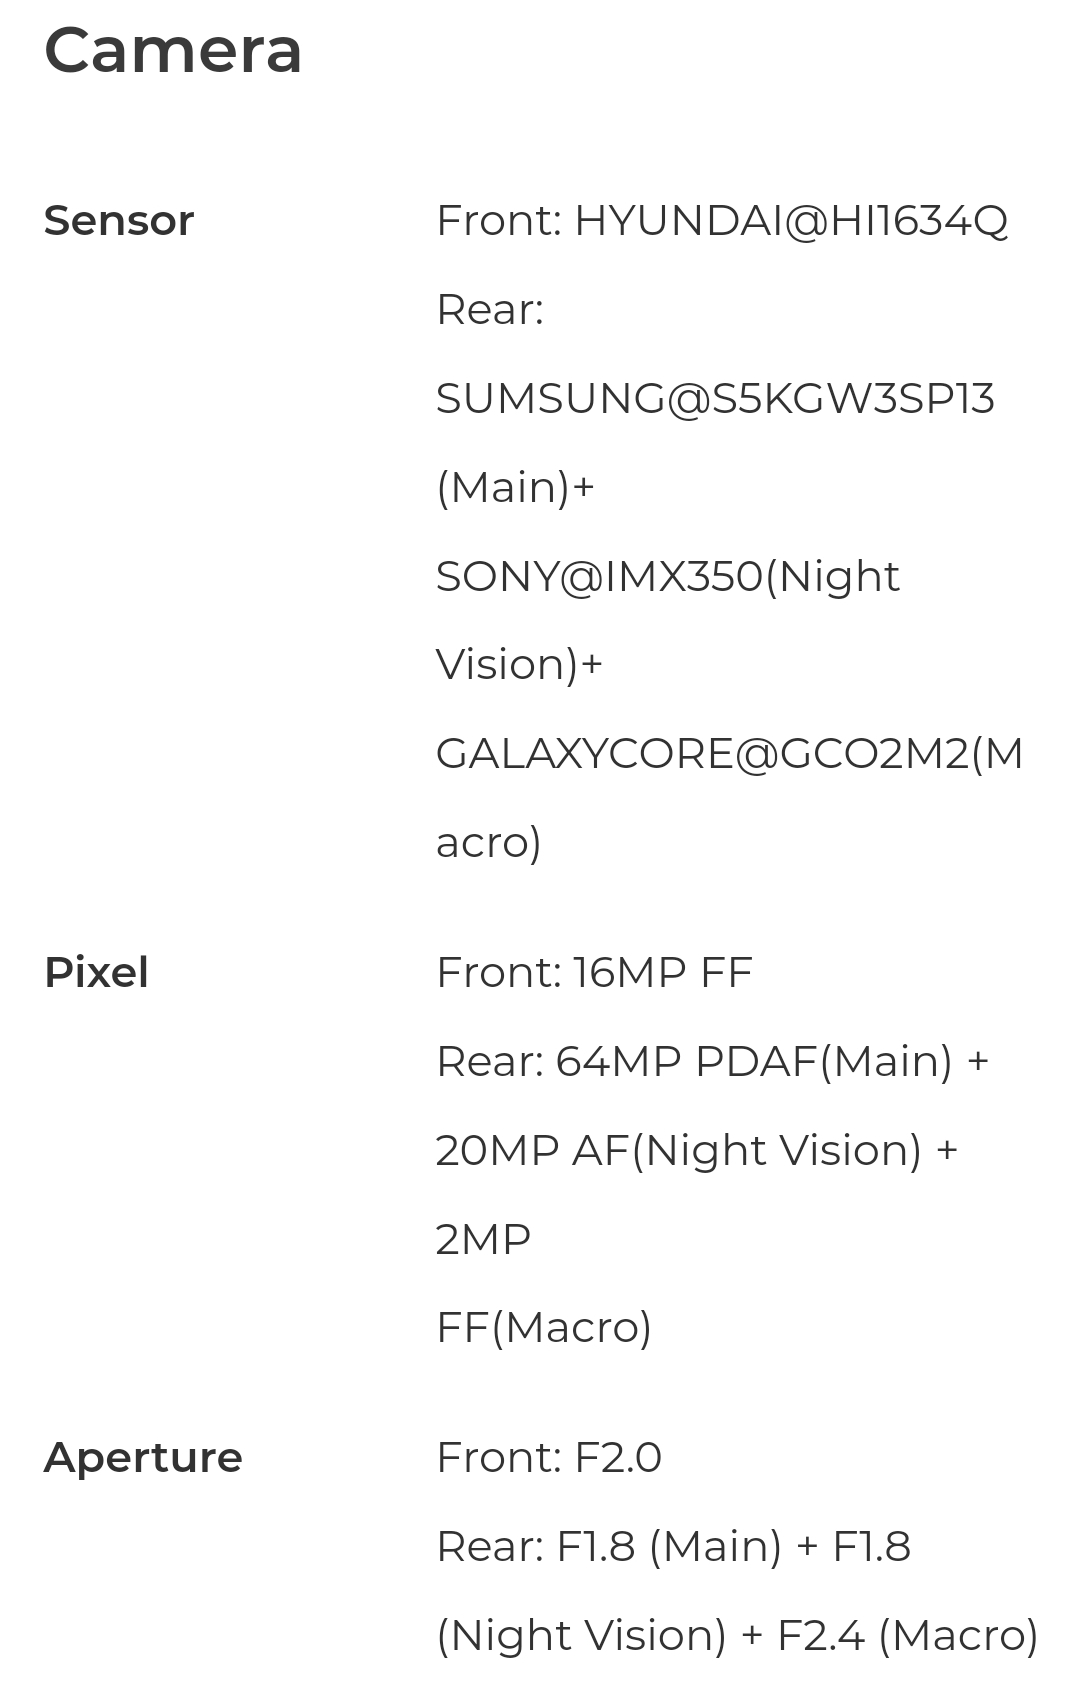The height and width of the screenshot is (1699, 1080).
Task: Click the F2.4 Macro aperture text
Action: click(x=908, y=1635)
